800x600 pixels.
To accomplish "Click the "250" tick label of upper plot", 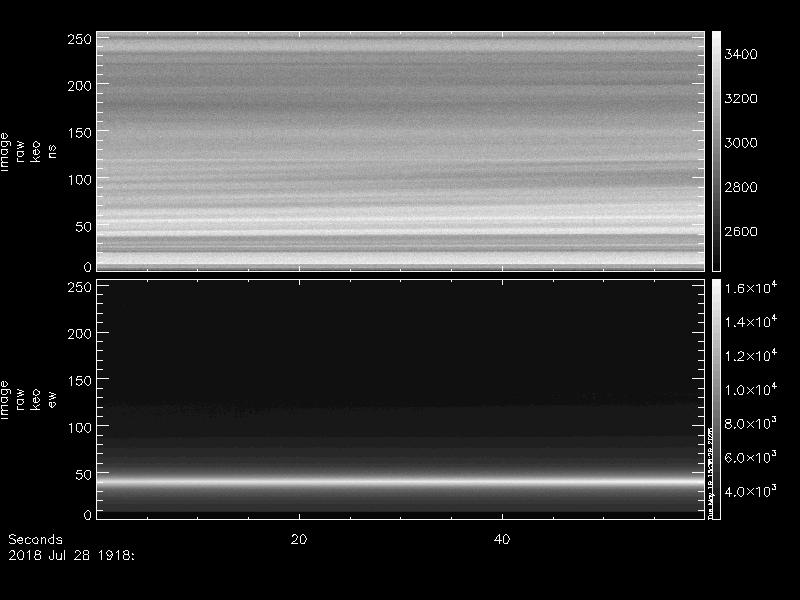I will coord(80,39).
